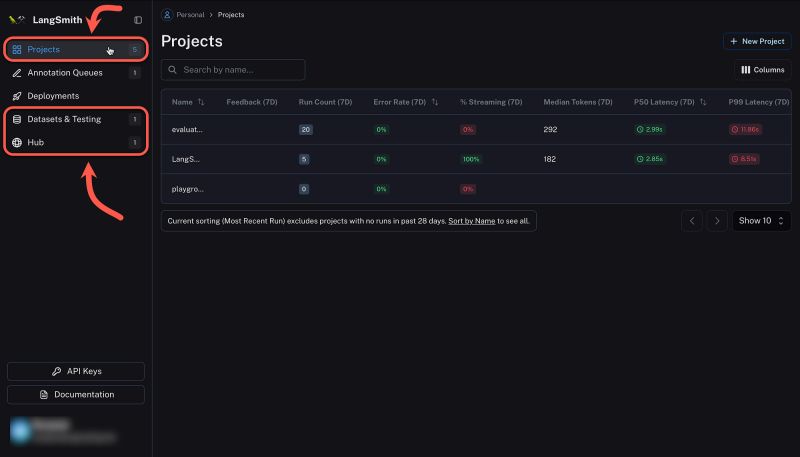Open the API Keys button
The height and width of the screenshot is (457, 800).
[x=76, y=371]
